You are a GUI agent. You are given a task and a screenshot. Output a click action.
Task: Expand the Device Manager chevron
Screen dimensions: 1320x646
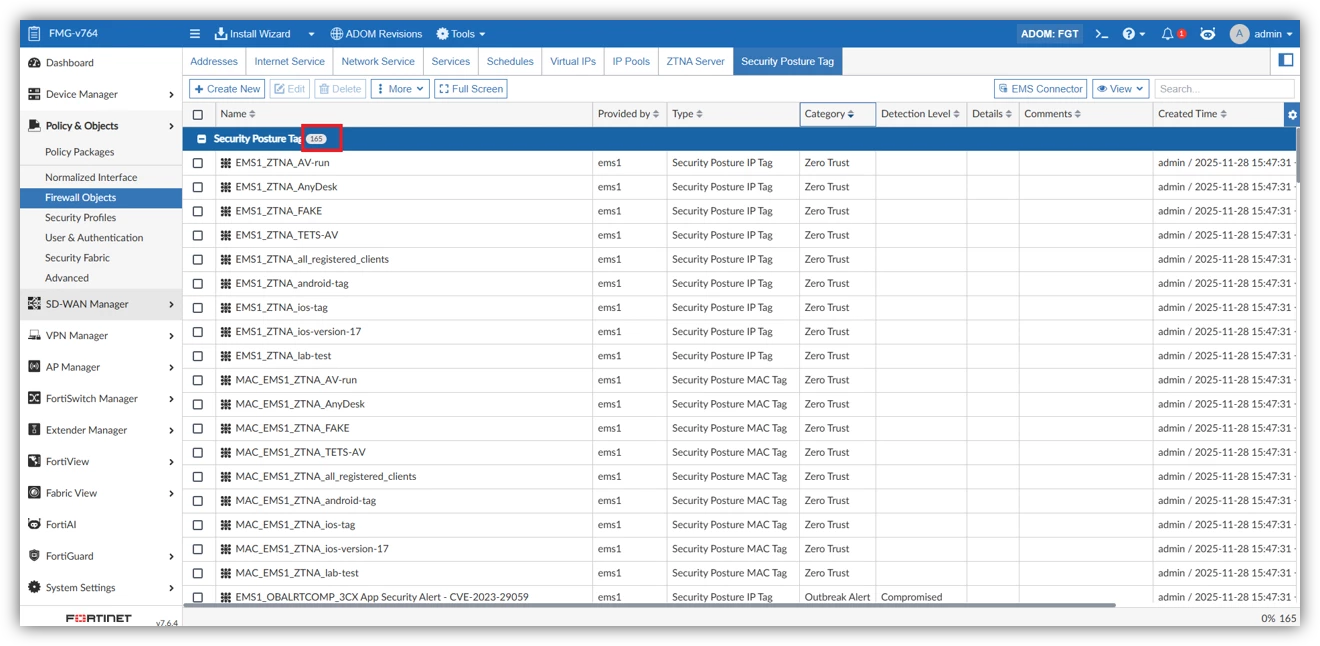coord(171,95)
